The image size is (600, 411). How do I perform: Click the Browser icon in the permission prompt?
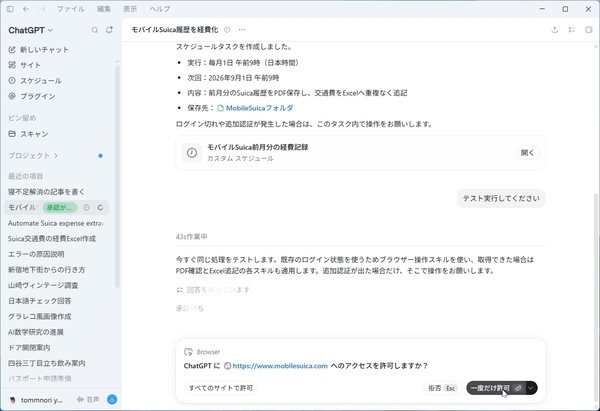click(188, 352)
